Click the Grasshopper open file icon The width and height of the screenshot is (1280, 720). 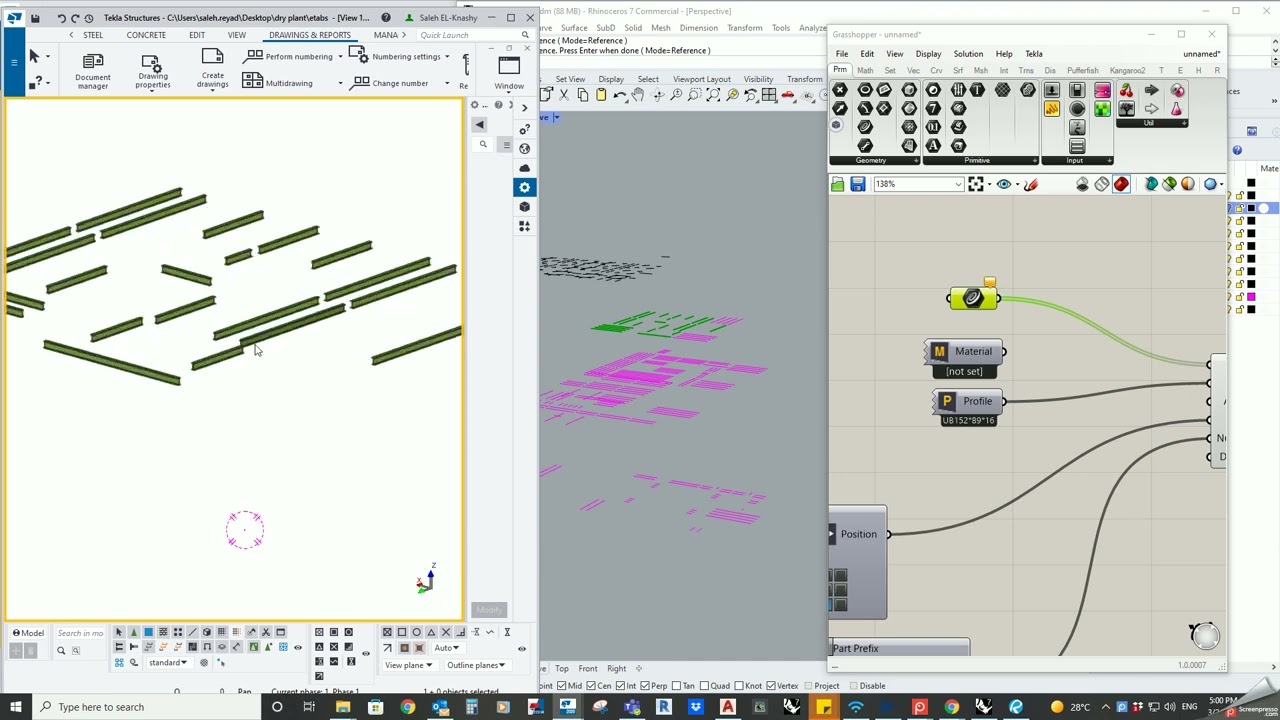pyautogui.click(x=837, y=184)
